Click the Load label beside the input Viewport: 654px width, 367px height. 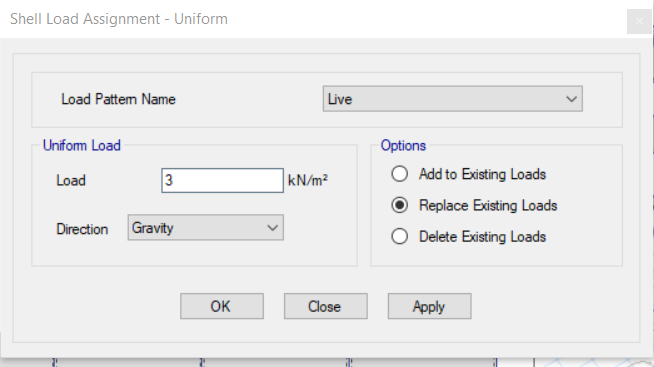(71, 180)
